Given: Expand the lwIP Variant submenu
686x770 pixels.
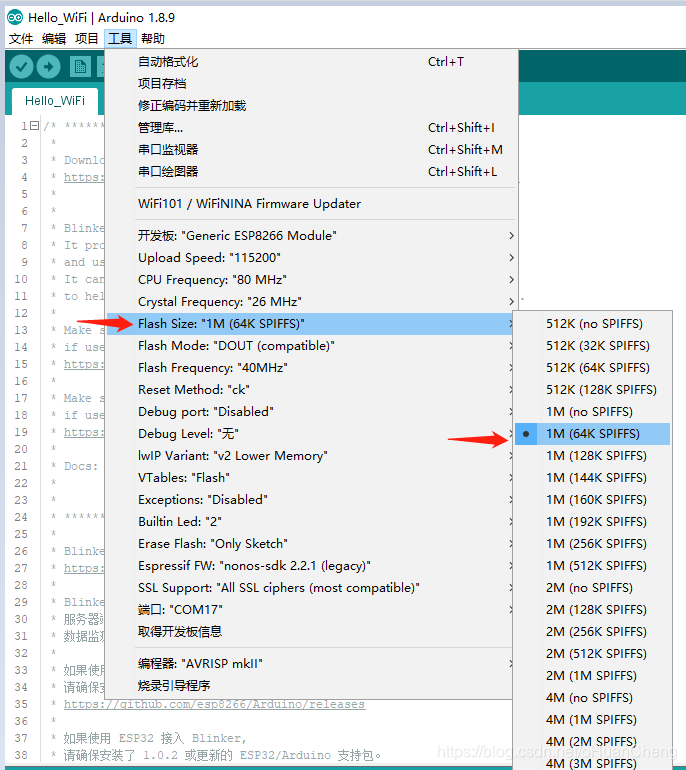Looking at the screenshot, I should pos(310,456).
